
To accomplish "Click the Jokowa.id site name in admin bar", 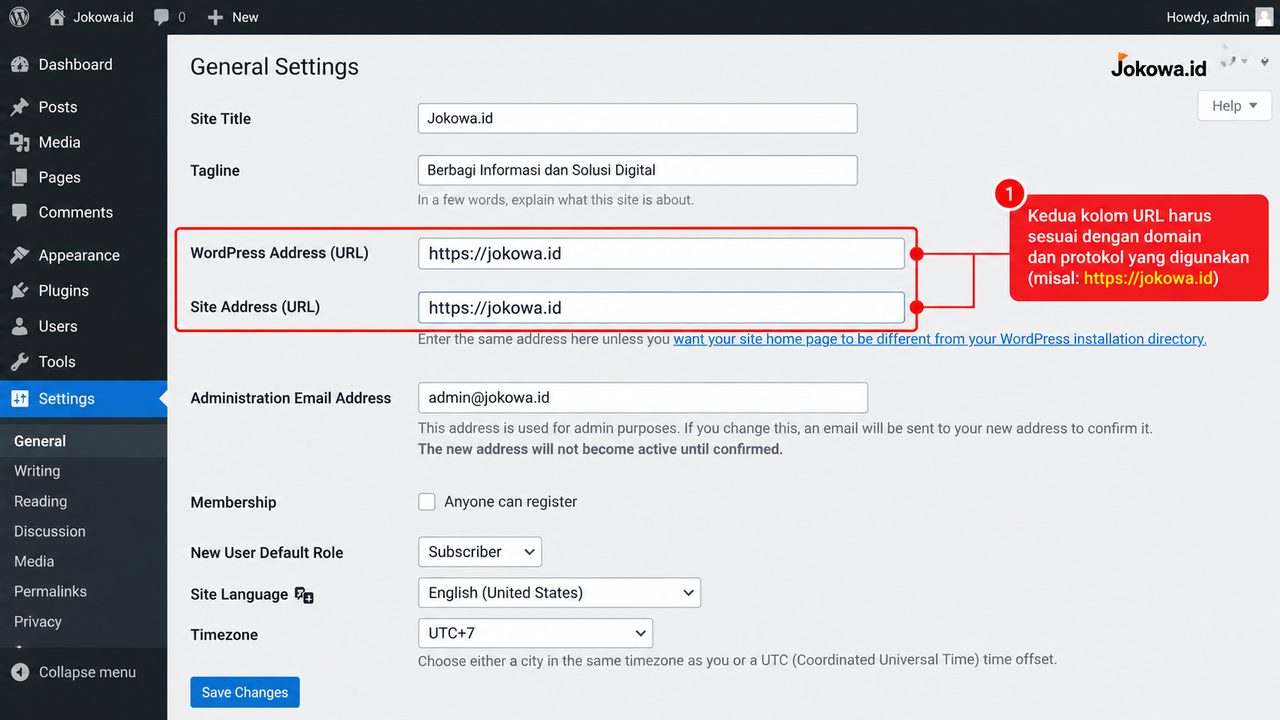I will coord(103,17).
